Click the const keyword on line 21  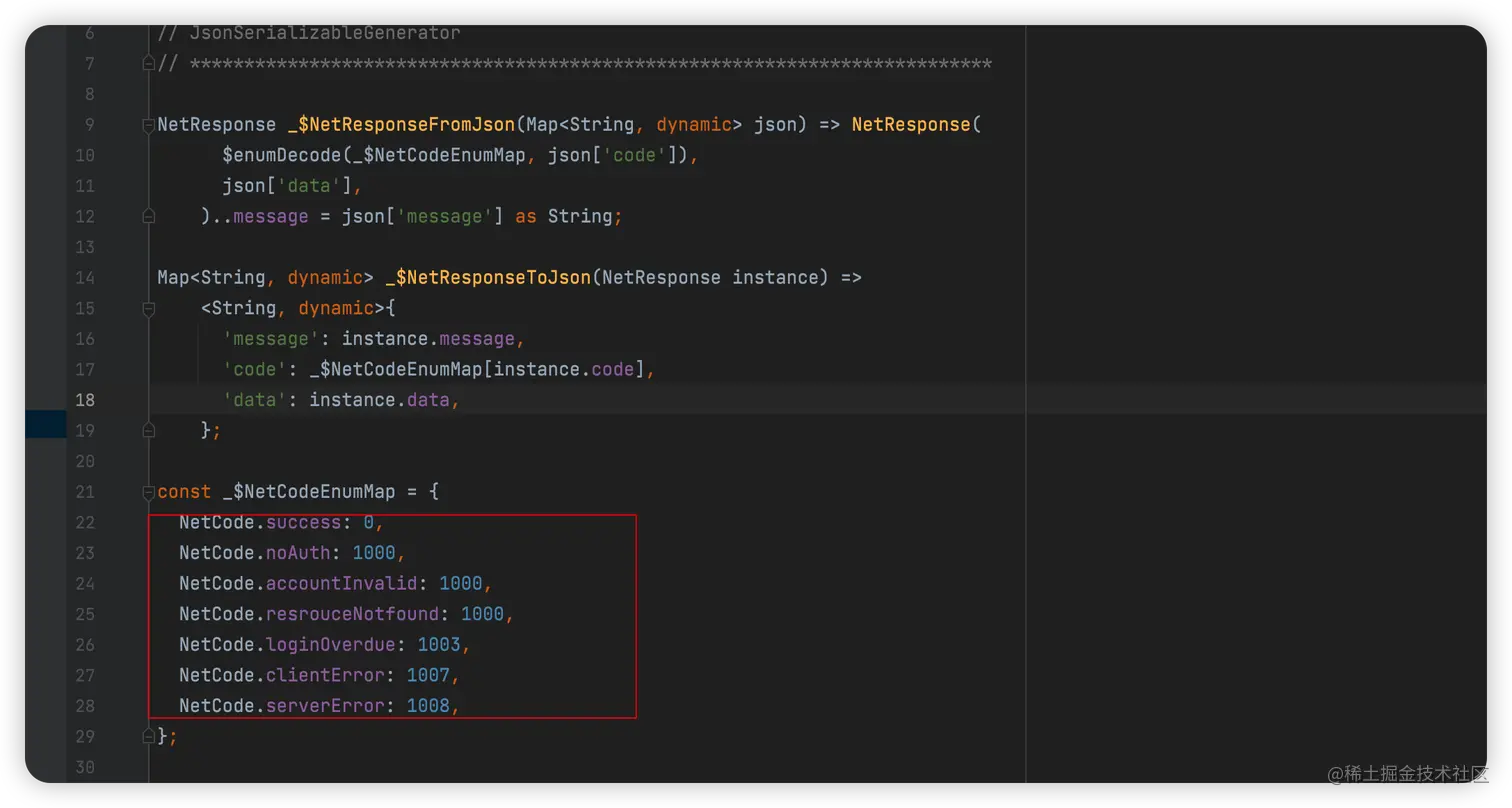[x=185, y=492]
